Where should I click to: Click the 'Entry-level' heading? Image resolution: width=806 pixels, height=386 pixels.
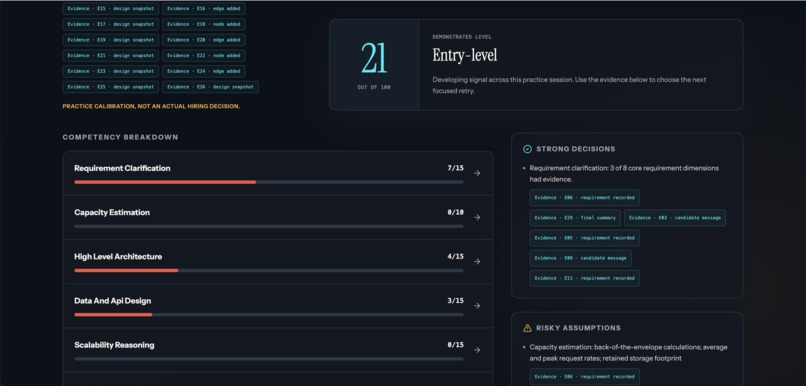tap(465, 55)
